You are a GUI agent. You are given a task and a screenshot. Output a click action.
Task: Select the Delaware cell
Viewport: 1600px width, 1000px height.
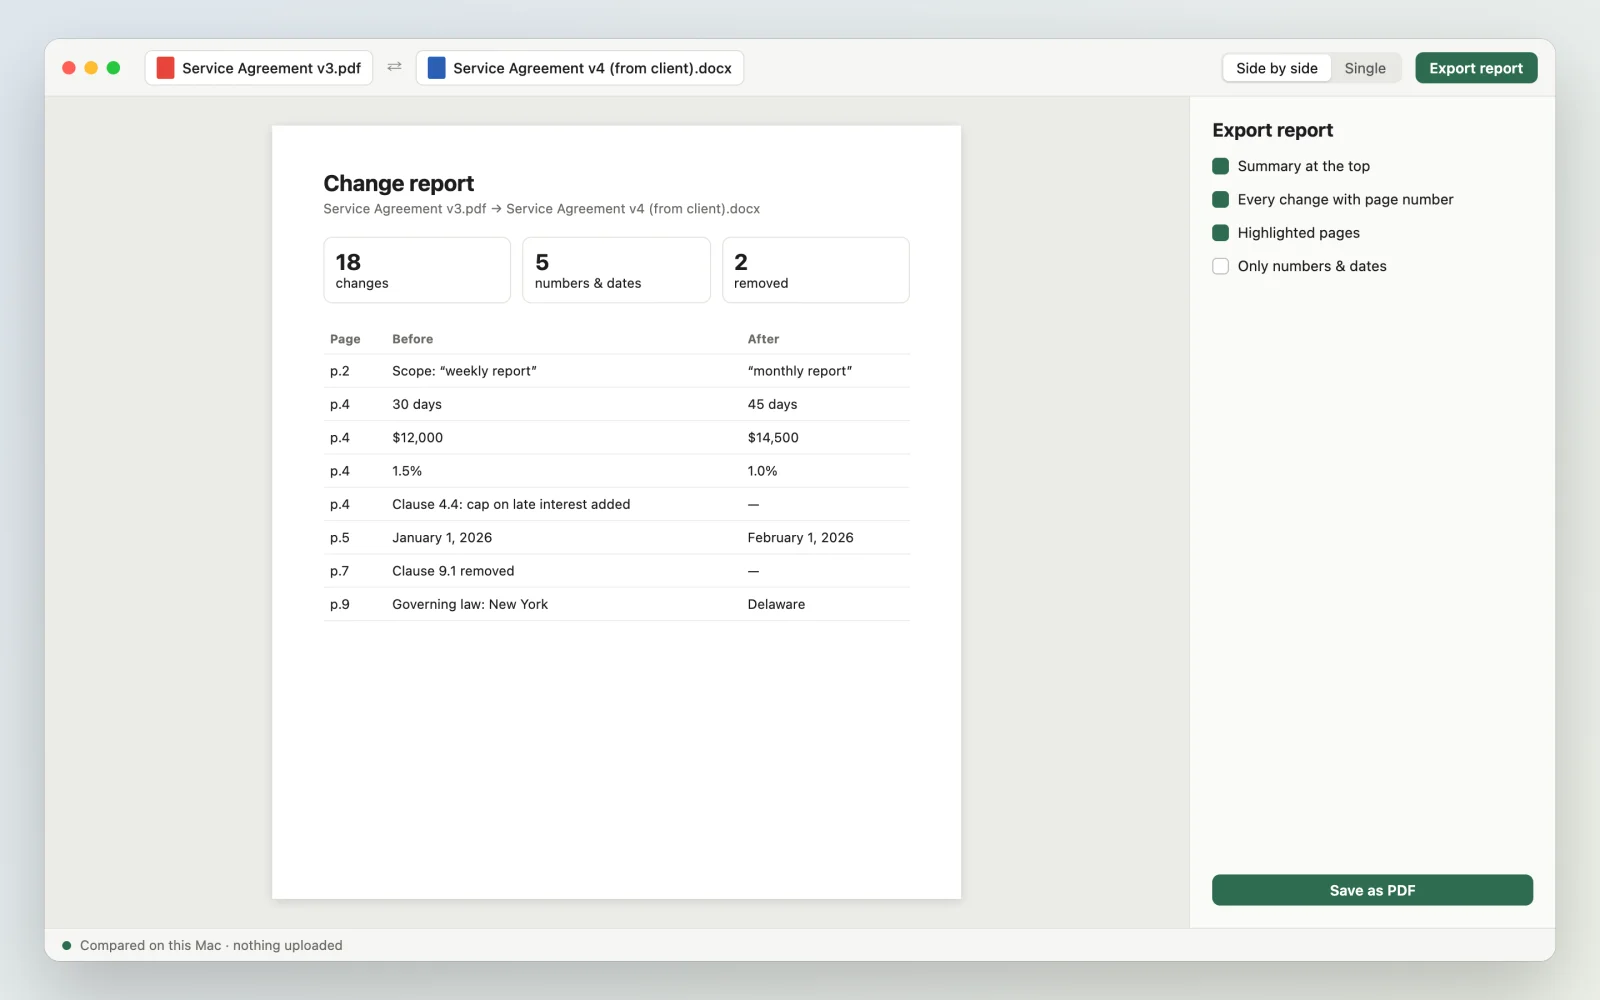776,604
